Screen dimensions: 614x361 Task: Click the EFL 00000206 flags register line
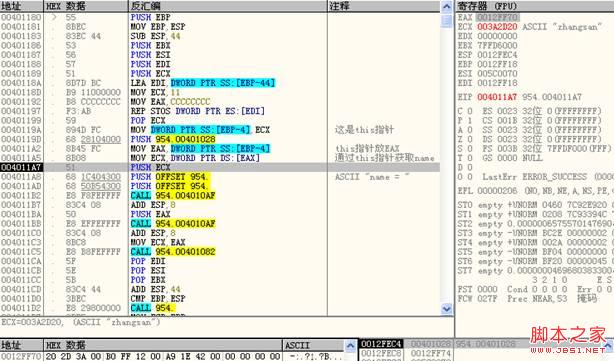(536, 191)
